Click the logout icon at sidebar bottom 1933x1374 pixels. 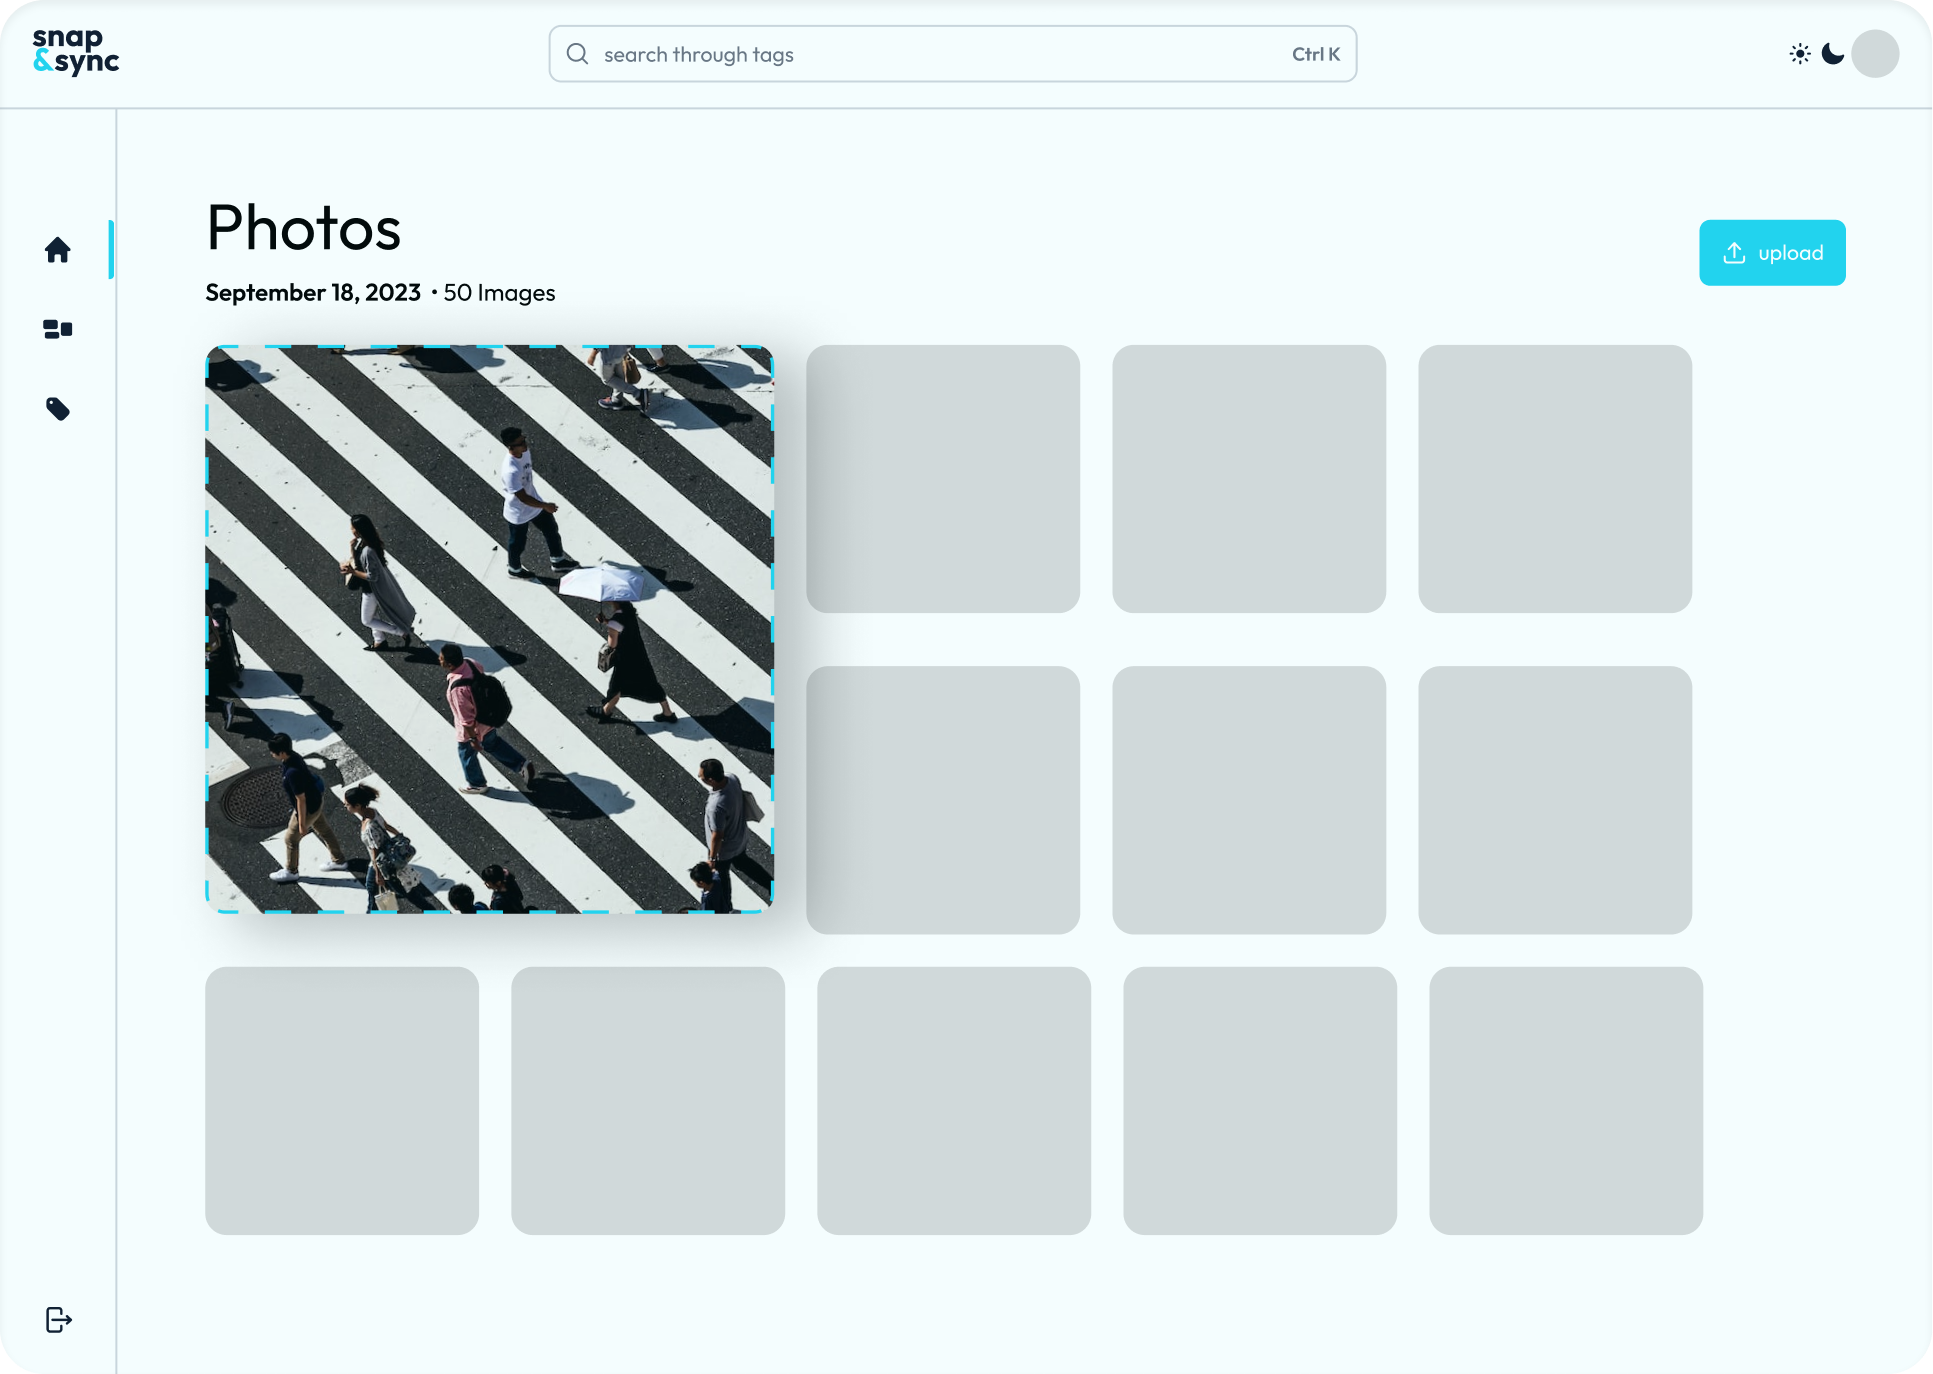[x=59, y=1320]
